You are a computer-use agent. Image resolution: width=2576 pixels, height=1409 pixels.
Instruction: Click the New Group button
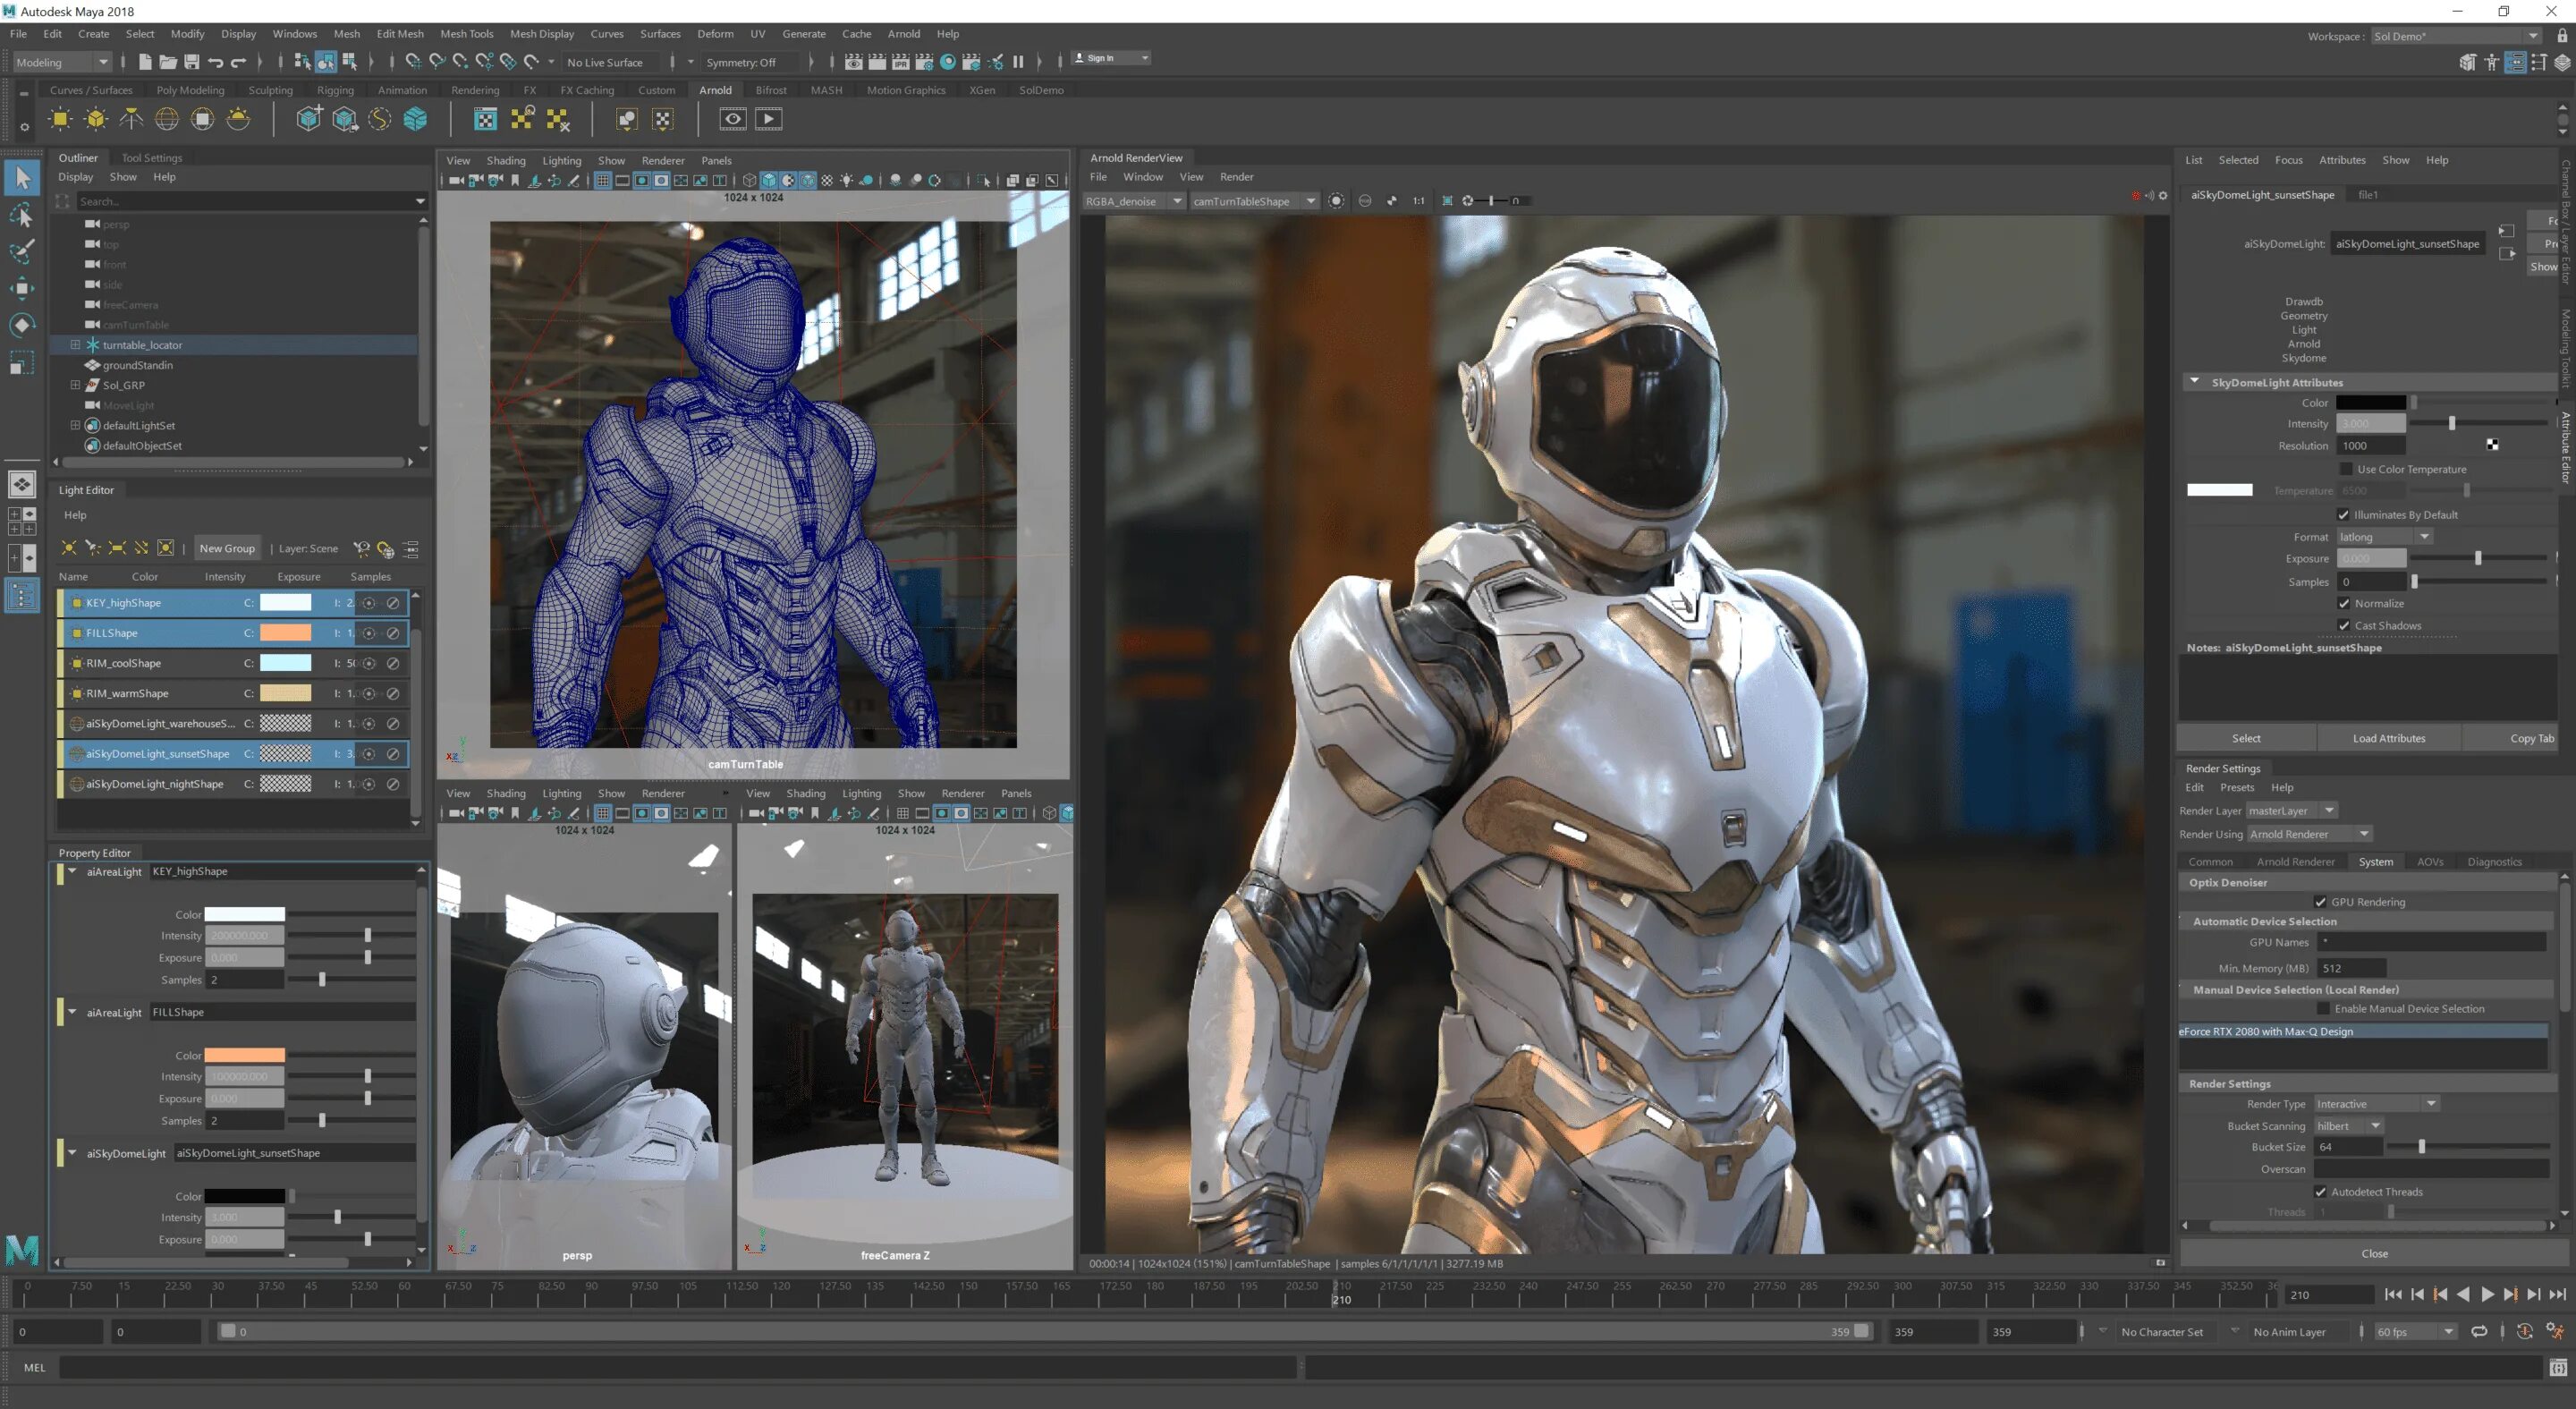[227, 548]
